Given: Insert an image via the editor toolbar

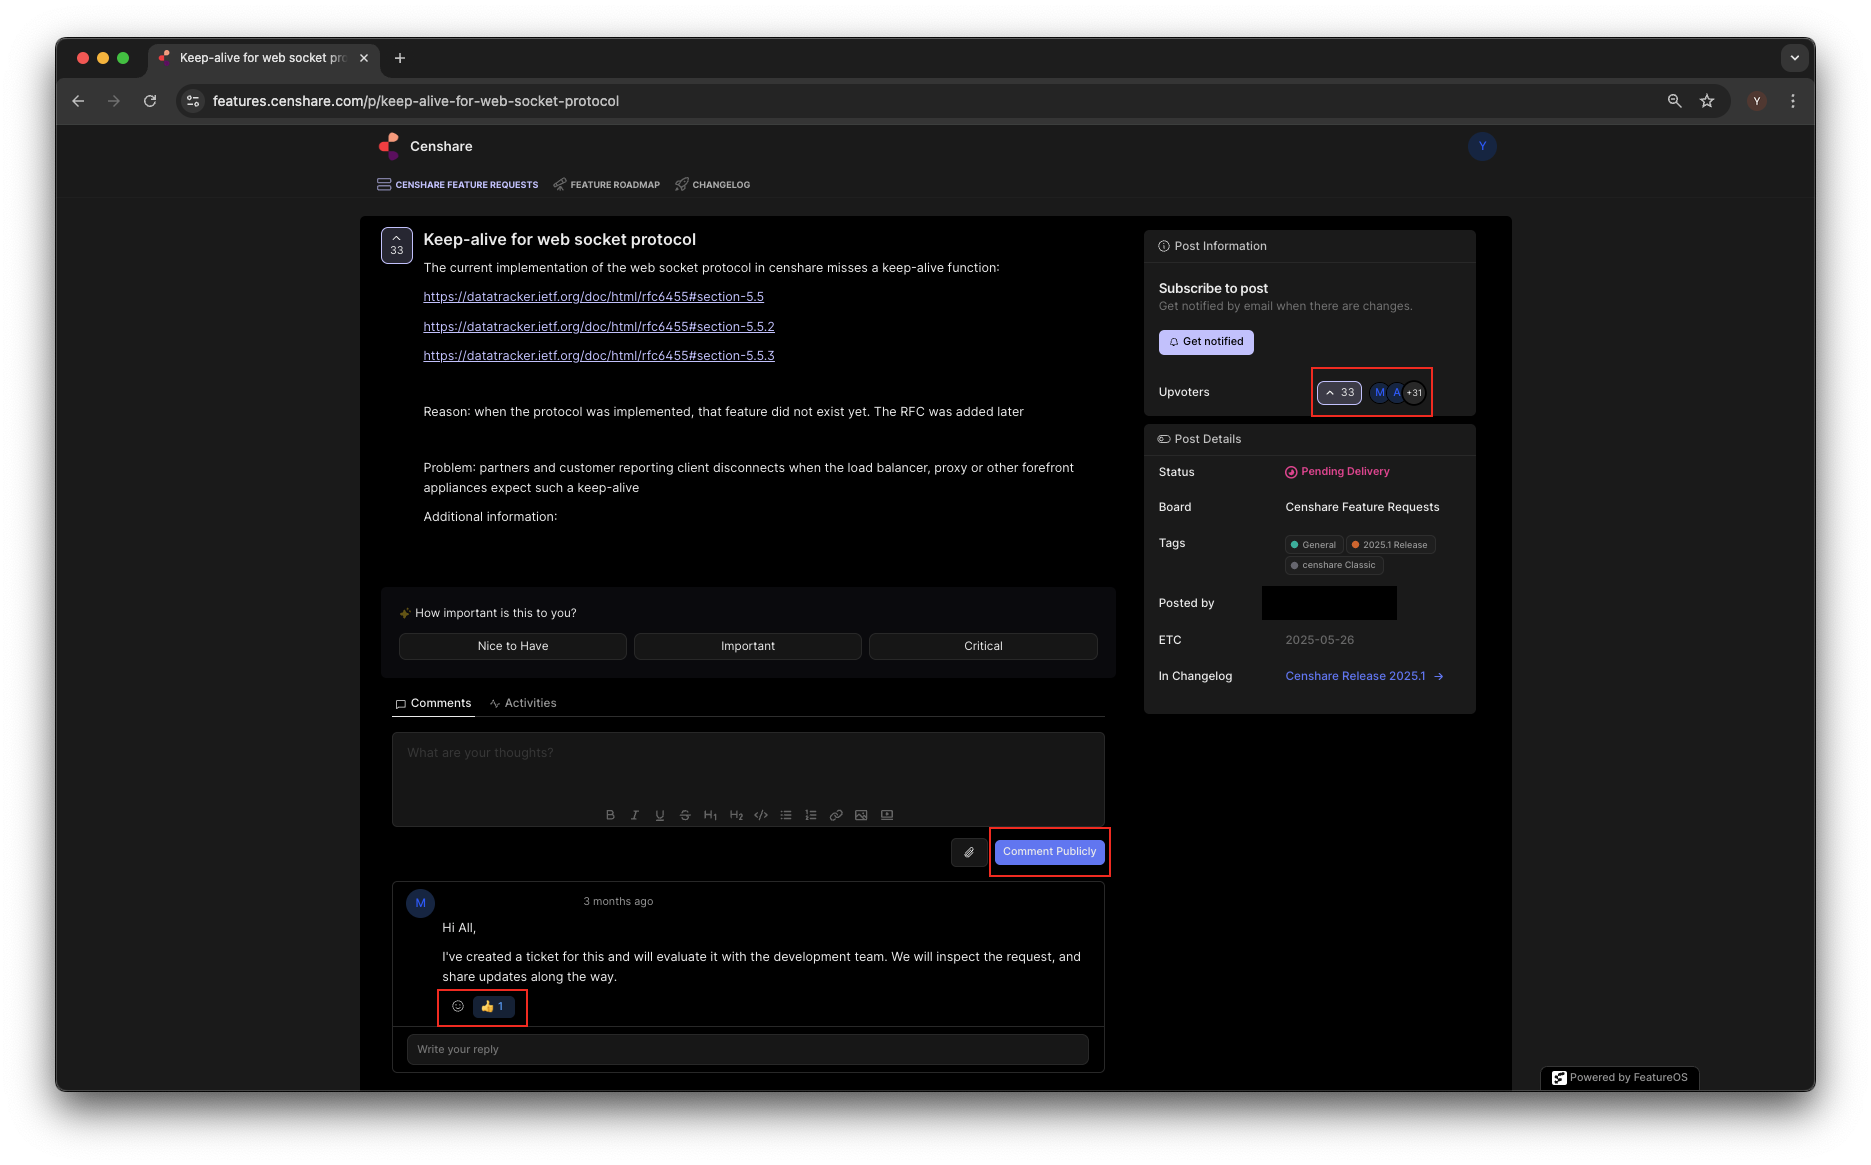Looking at the screenshot, I should tap(861, 815).
